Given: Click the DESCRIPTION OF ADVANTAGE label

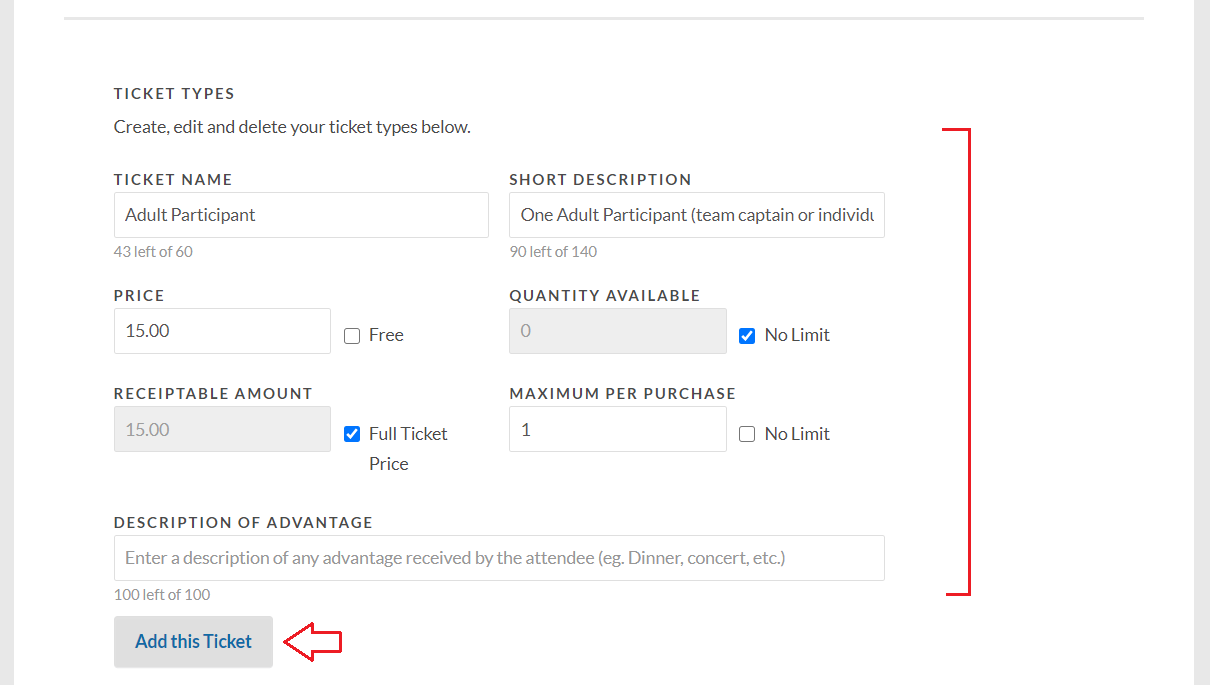Looking at the screenshot, I should click(x=243, y=523).
